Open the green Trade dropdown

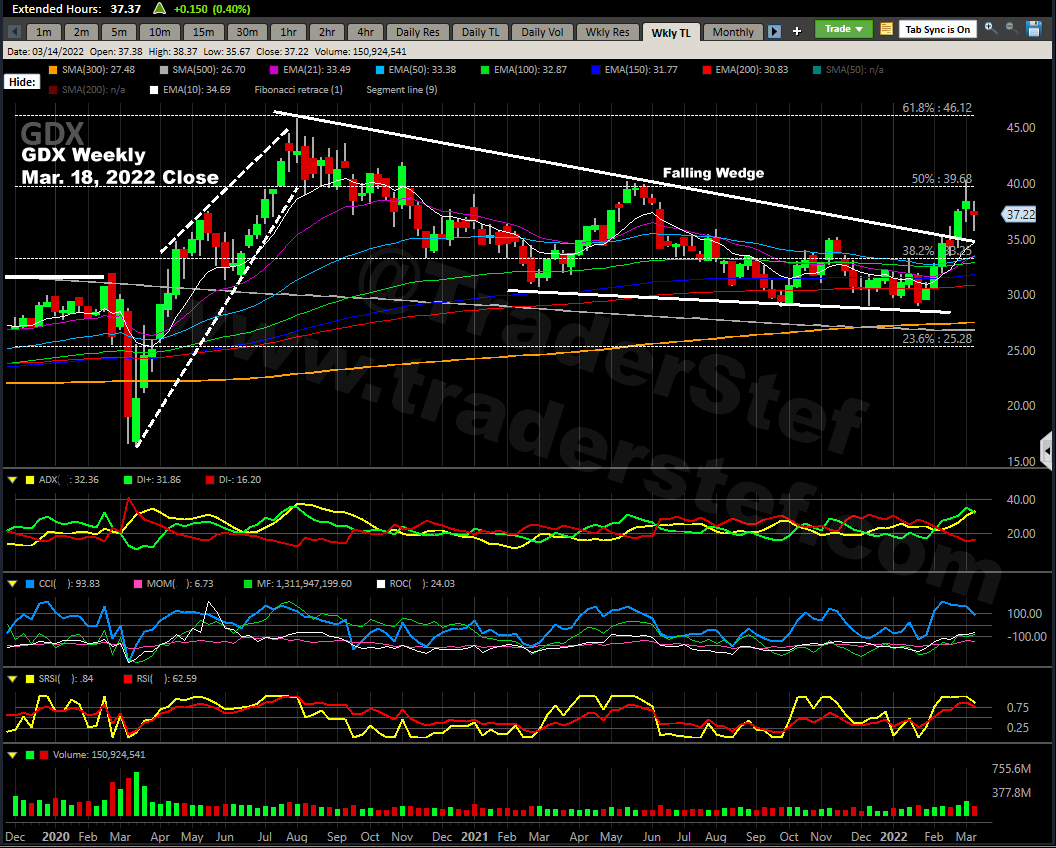843,29
